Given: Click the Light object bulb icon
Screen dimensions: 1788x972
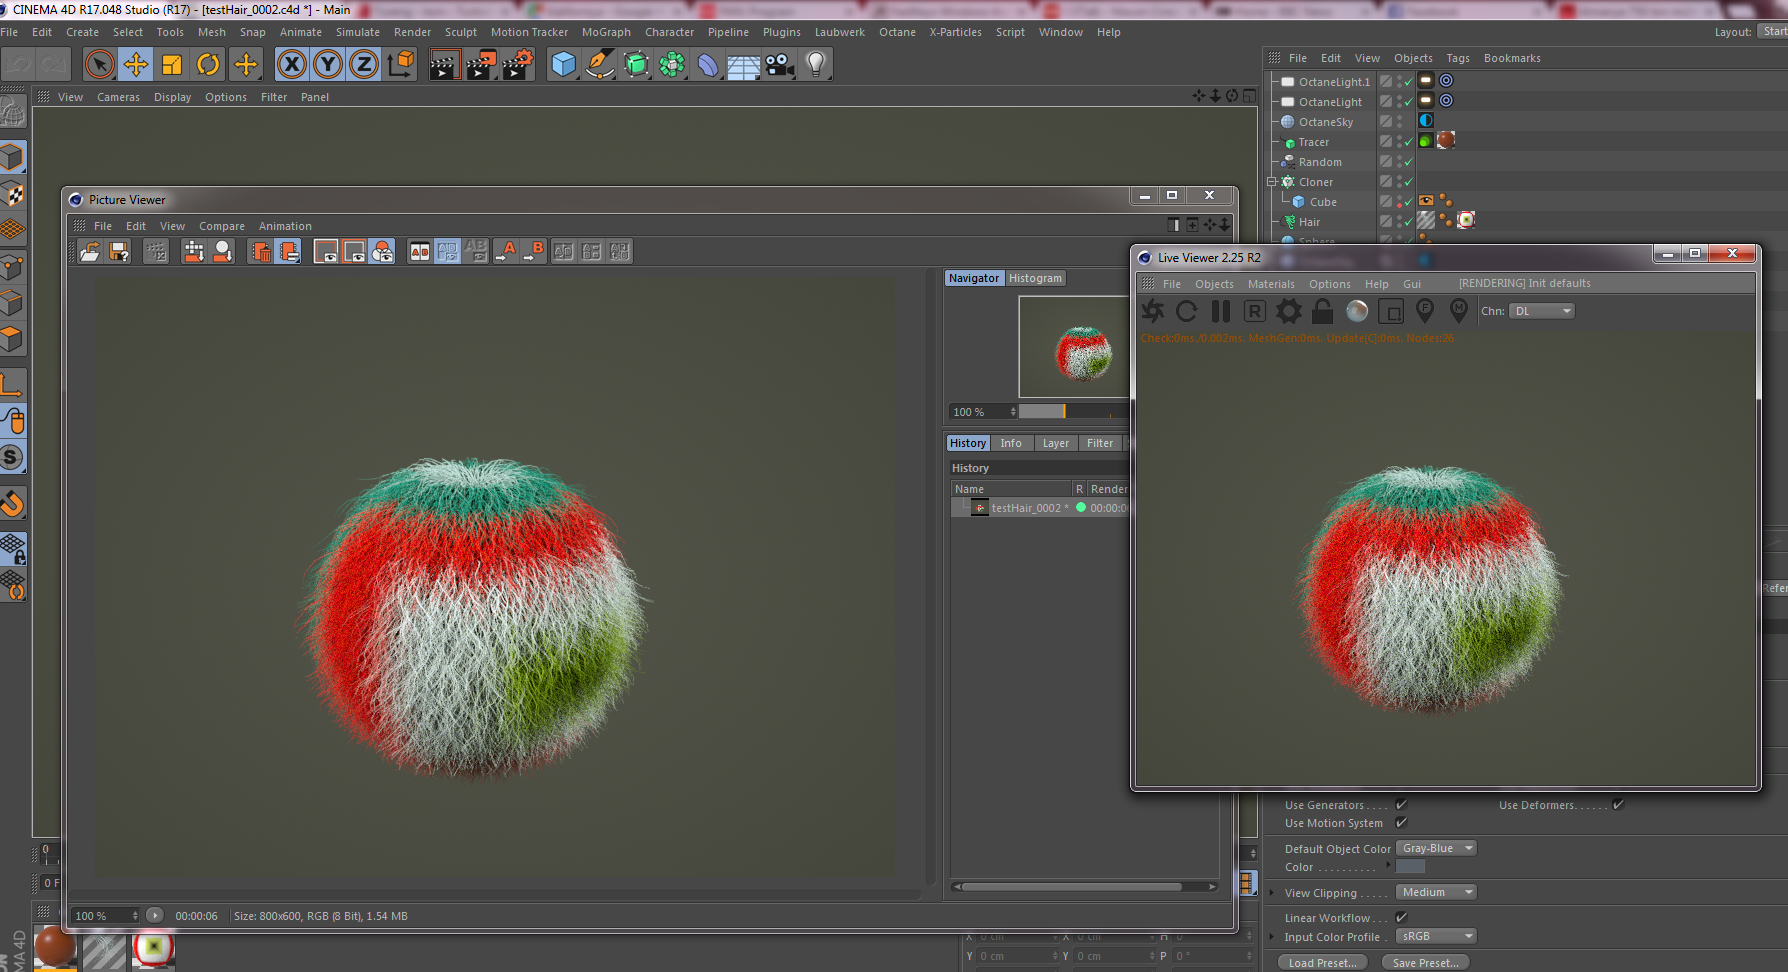Looking at the screenshot, I should [816, 65].
